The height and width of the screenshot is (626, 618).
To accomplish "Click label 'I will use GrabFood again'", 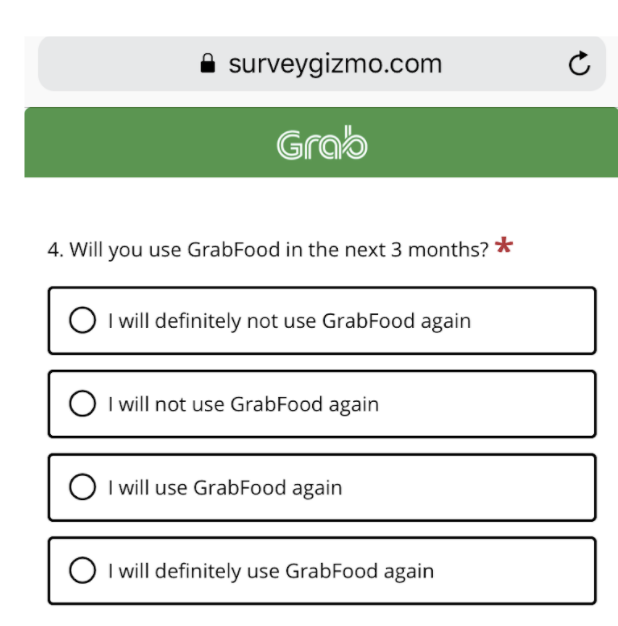I will (225, 488).
